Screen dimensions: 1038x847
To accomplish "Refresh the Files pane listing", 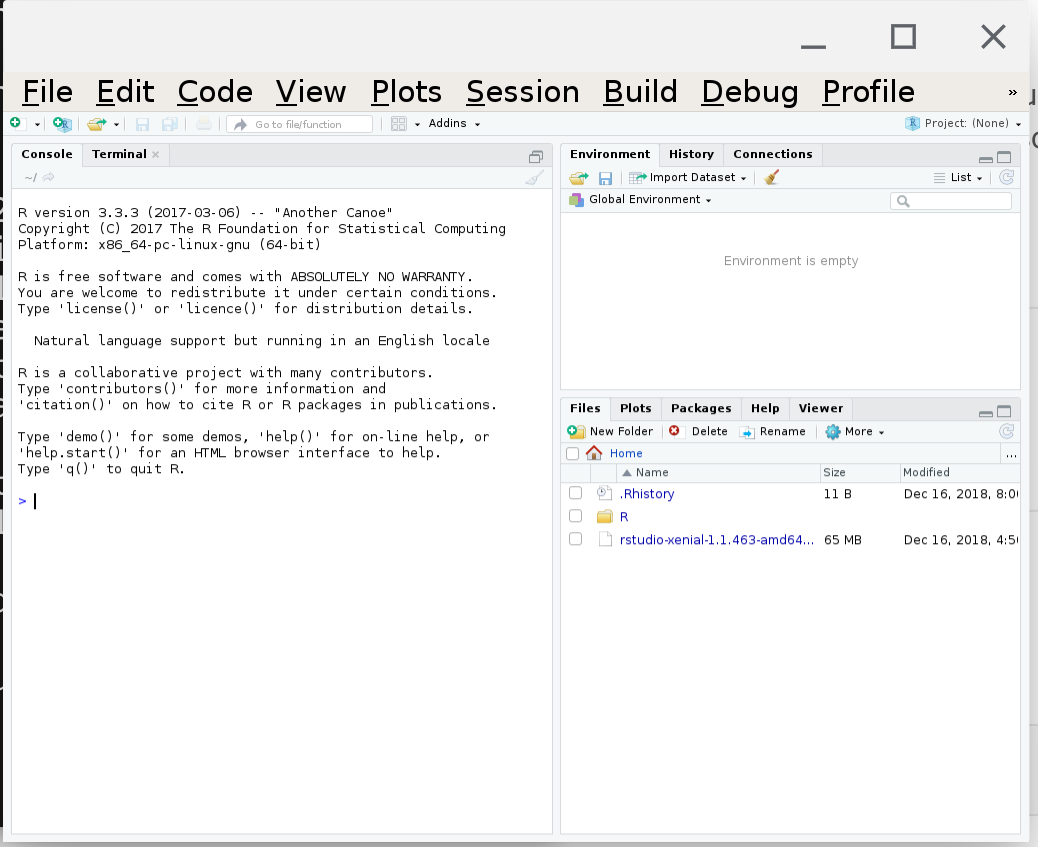I will pyautogui.click(x=1006, y=432).
